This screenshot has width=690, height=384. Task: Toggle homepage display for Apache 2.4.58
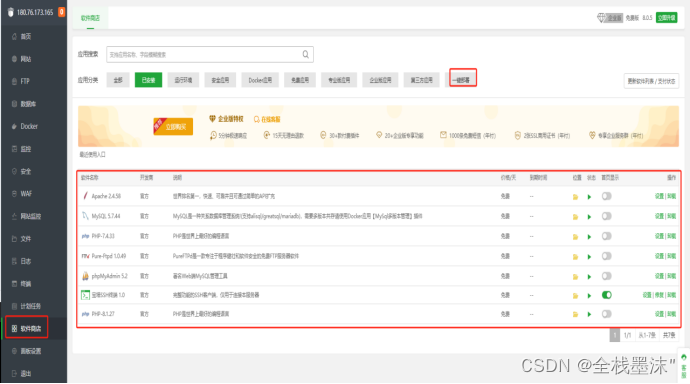coord(606,196)
